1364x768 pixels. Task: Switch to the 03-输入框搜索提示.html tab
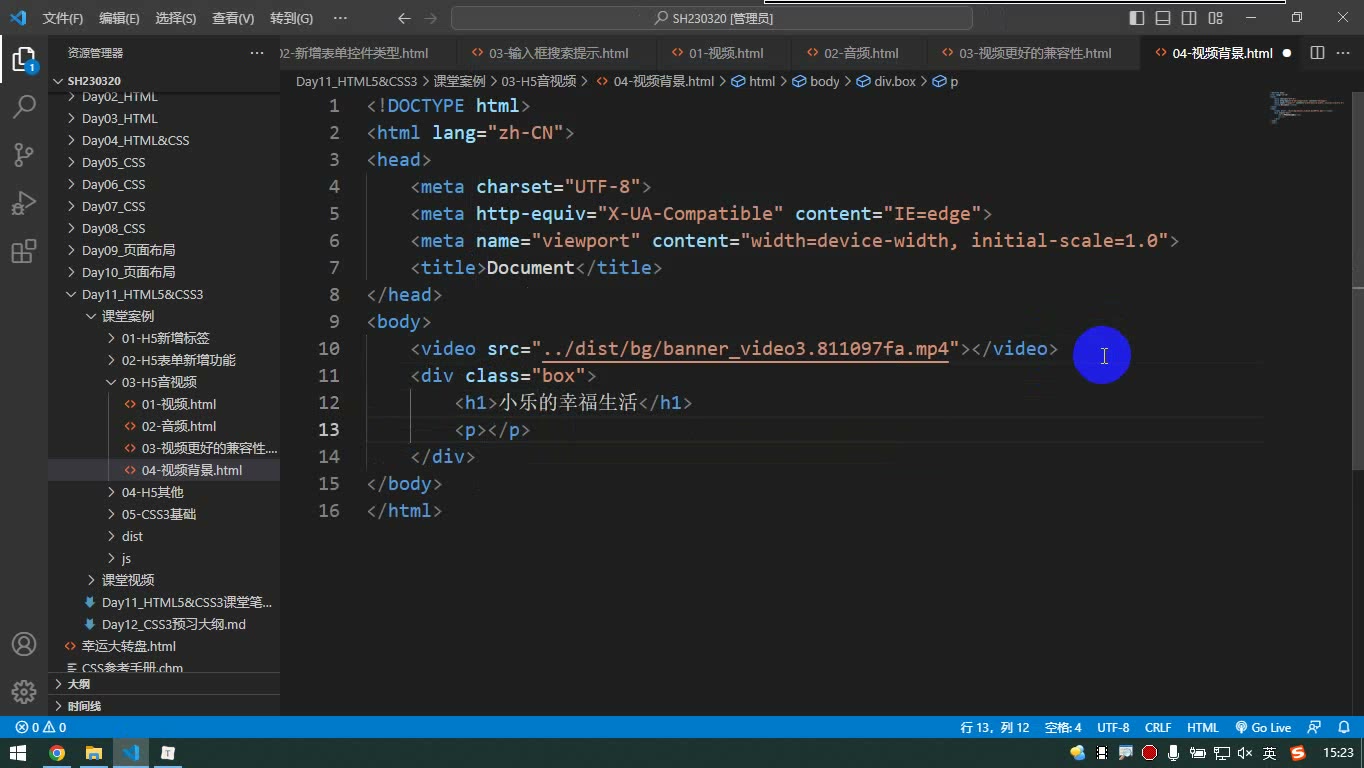[557, 53]
